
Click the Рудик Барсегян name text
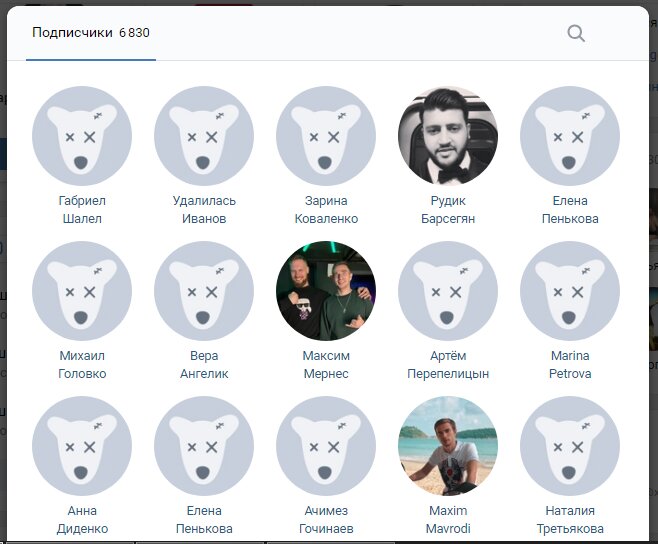click(x=448, y=209)
